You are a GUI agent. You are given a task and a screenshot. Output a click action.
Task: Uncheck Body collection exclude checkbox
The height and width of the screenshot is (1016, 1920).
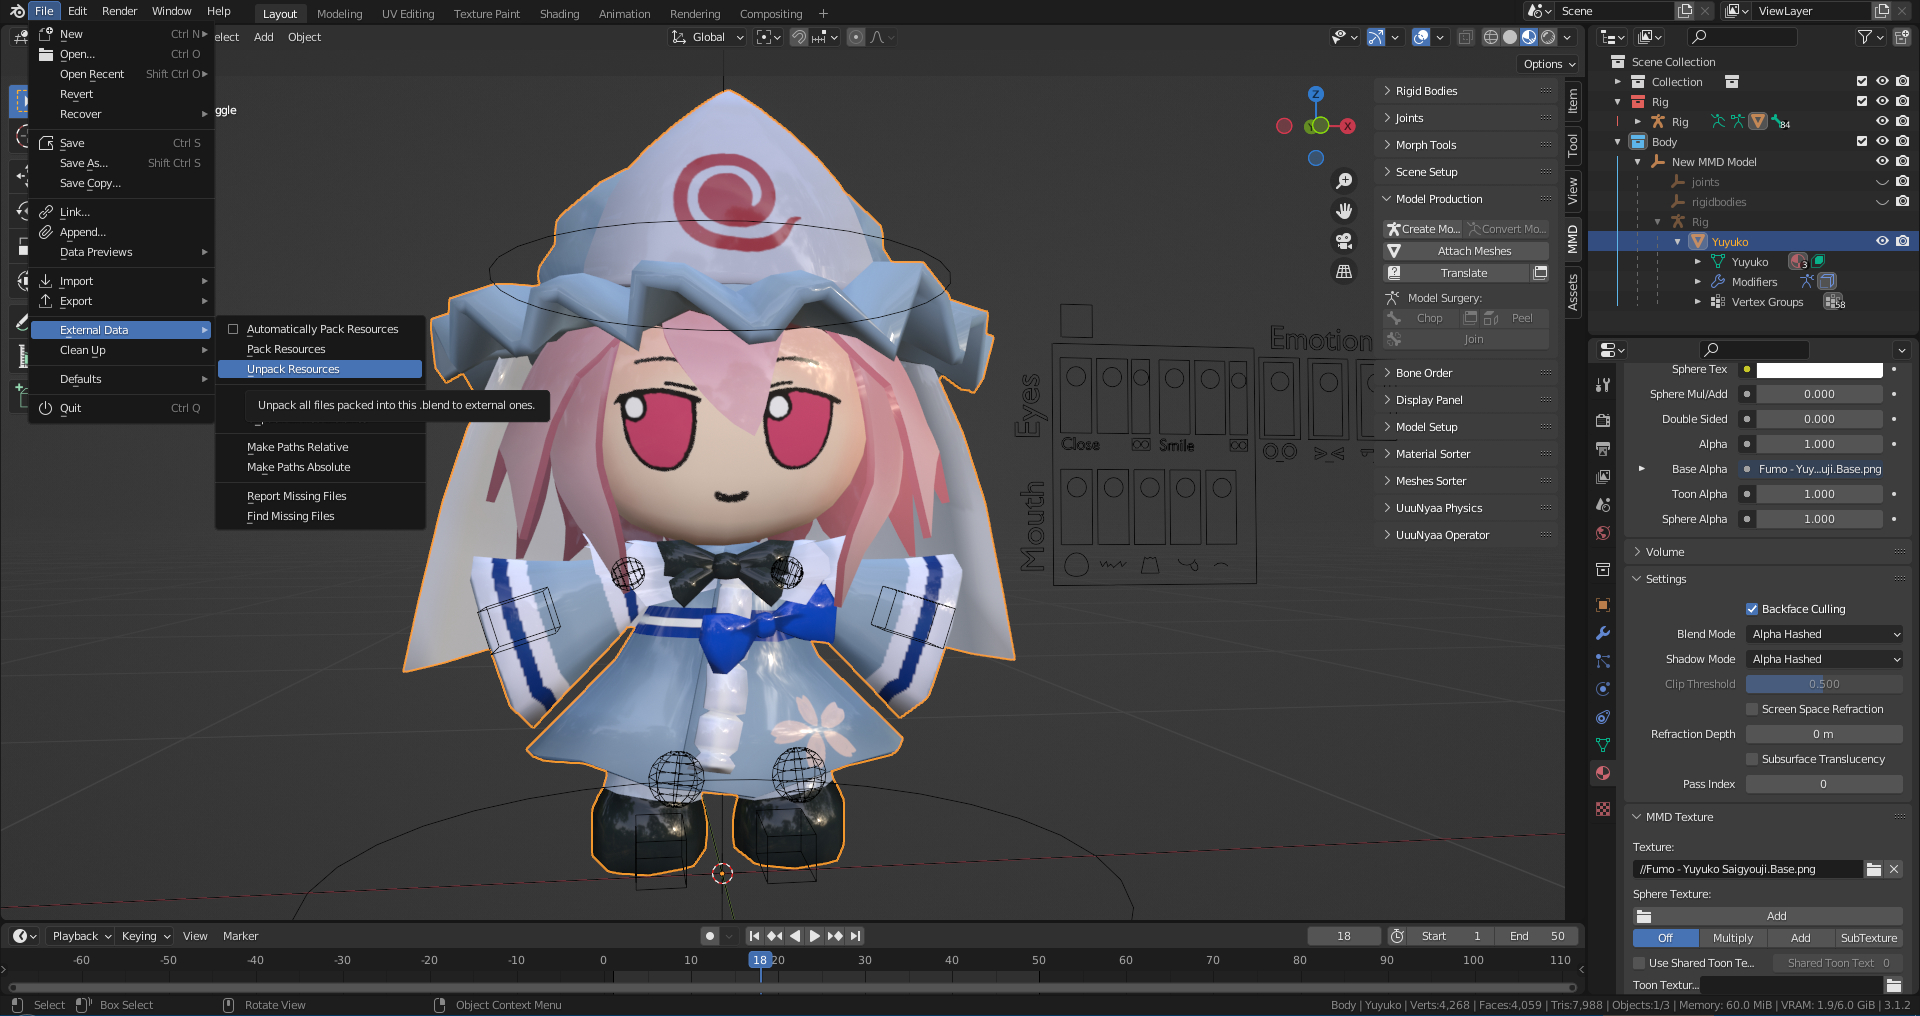click(x=1862, y=141)
